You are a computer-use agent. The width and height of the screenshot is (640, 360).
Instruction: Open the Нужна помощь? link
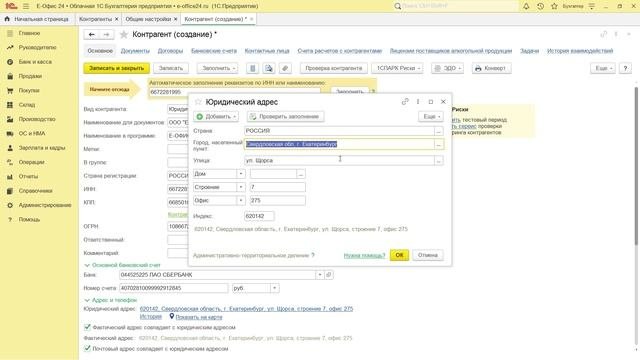tap(364, 256)
